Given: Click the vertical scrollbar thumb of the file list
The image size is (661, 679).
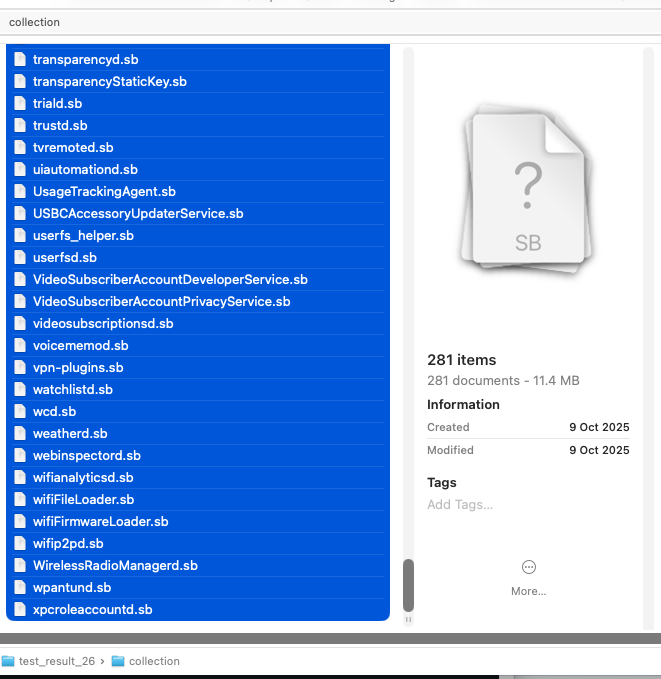Looking at the screenshot, I should pos(408,584).
